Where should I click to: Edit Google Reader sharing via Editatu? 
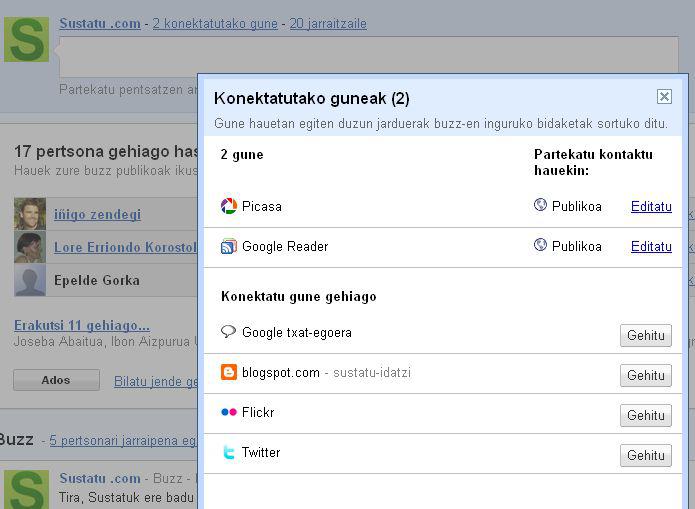click(651, 246)
